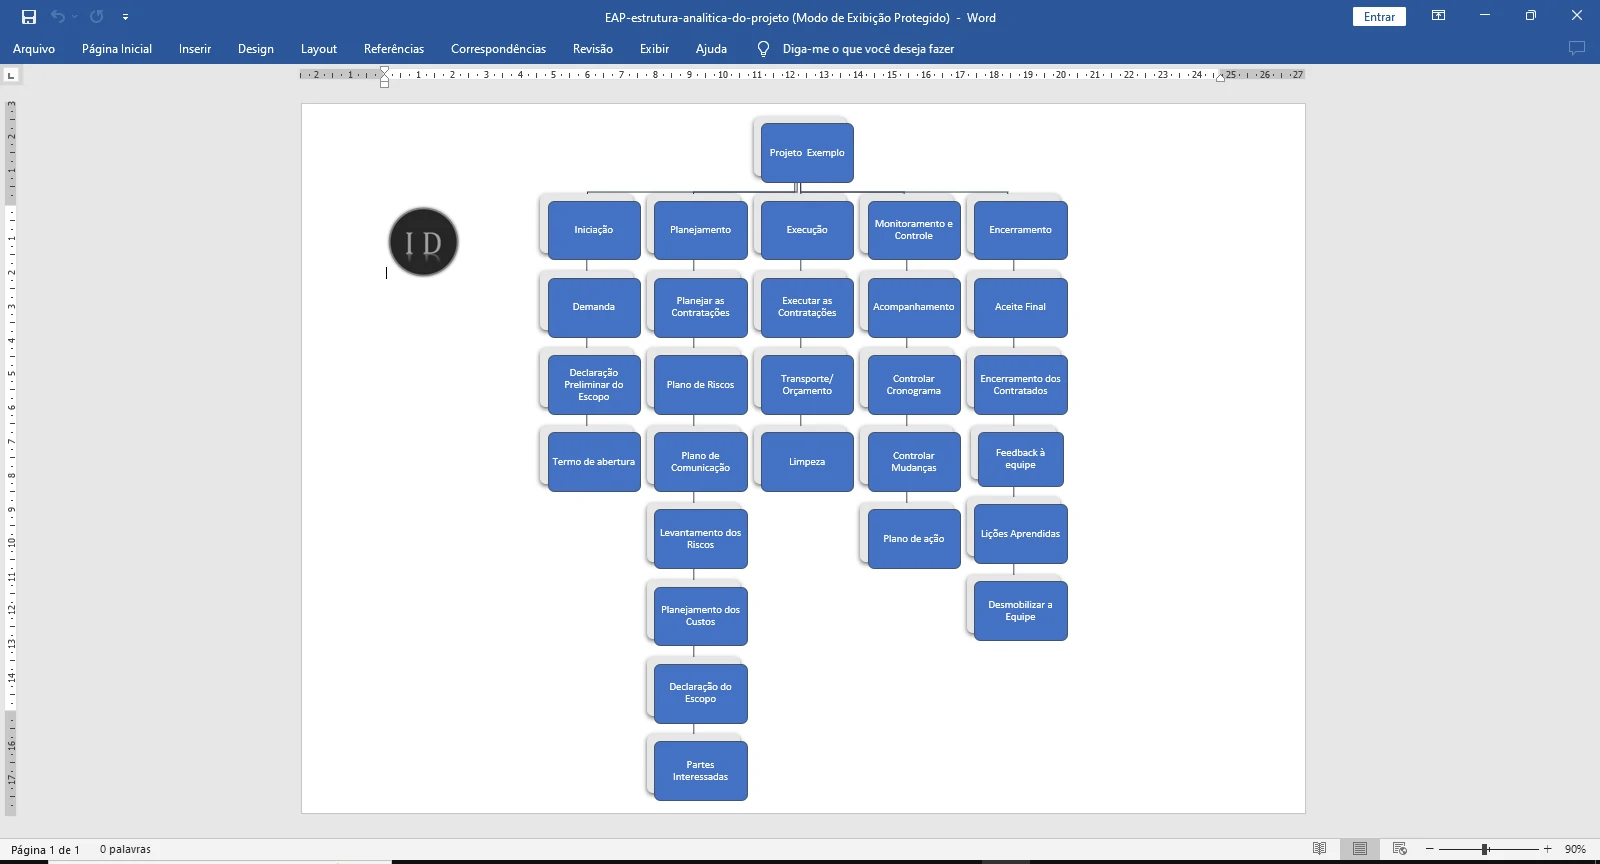The height and width of the screenshot is (864, 1600).
Task: Click the zoom in plus icon
Action: pos(1547,849)
